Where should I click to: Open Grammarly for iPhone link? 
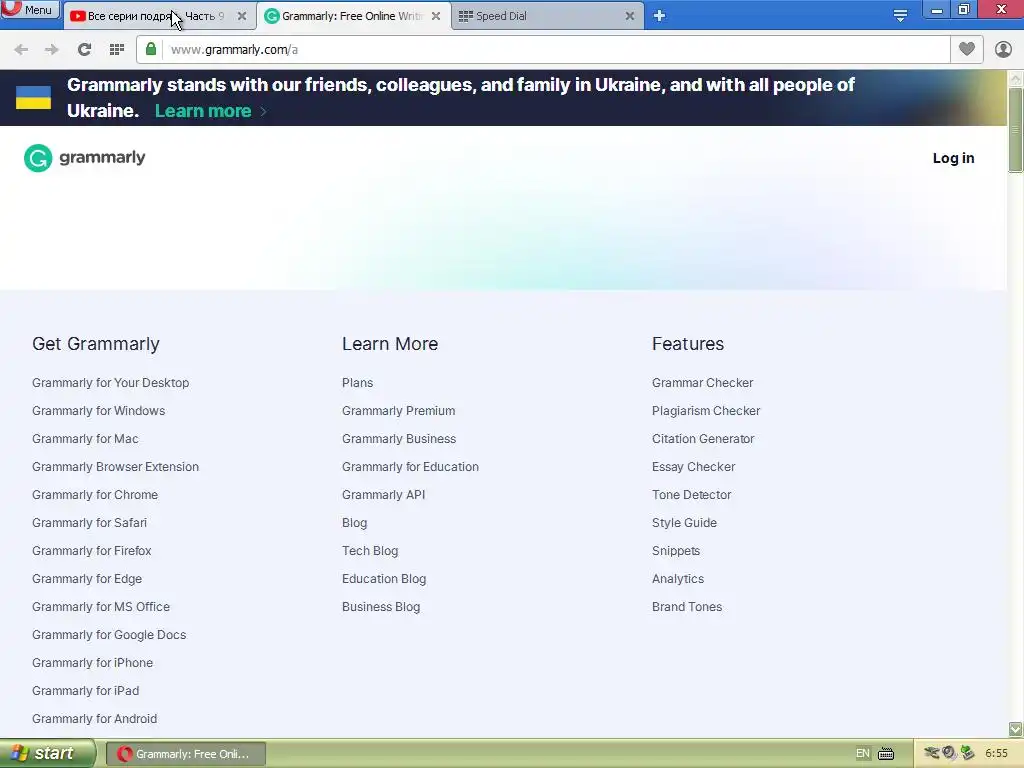point(92,663)
